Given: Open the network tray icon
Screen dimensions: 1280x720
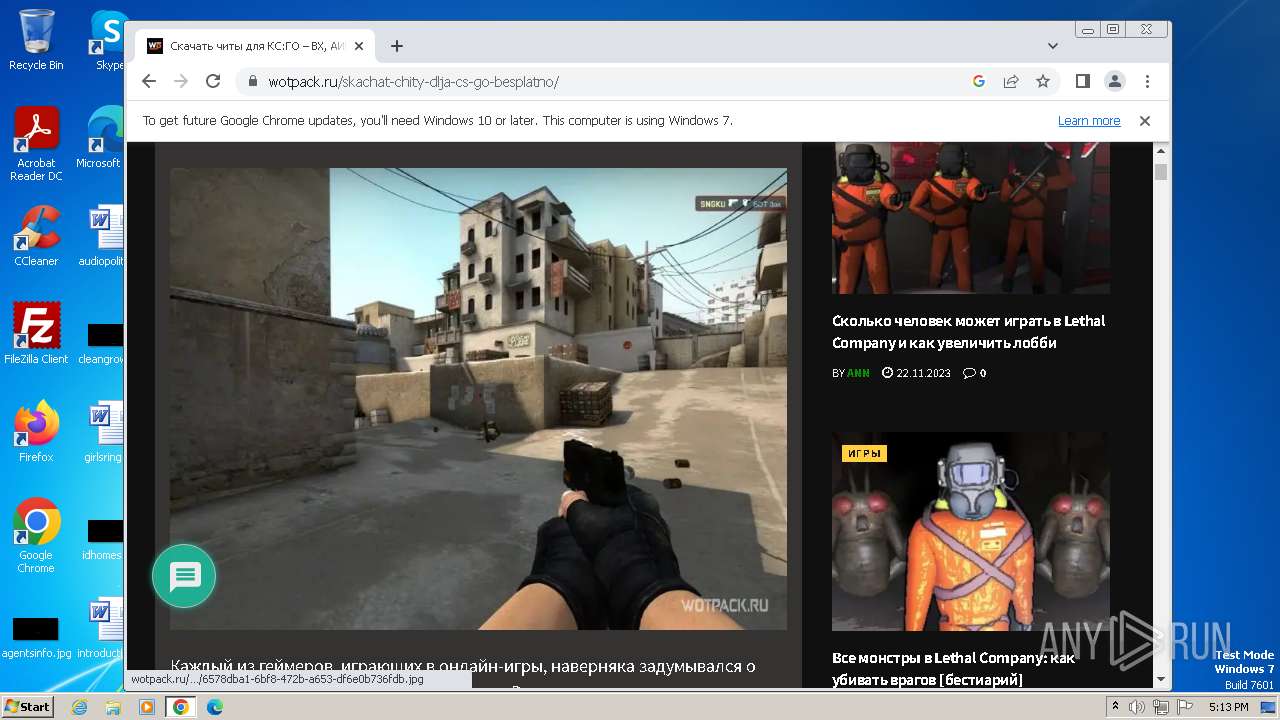Looking at the screenshot, I should click(1161, 707).
